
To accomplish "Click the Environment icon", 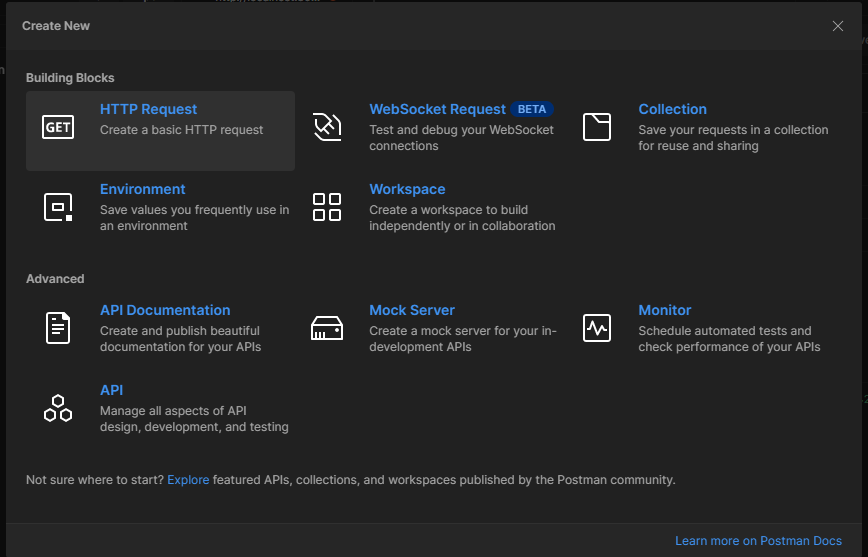I will tap(58, 207).
